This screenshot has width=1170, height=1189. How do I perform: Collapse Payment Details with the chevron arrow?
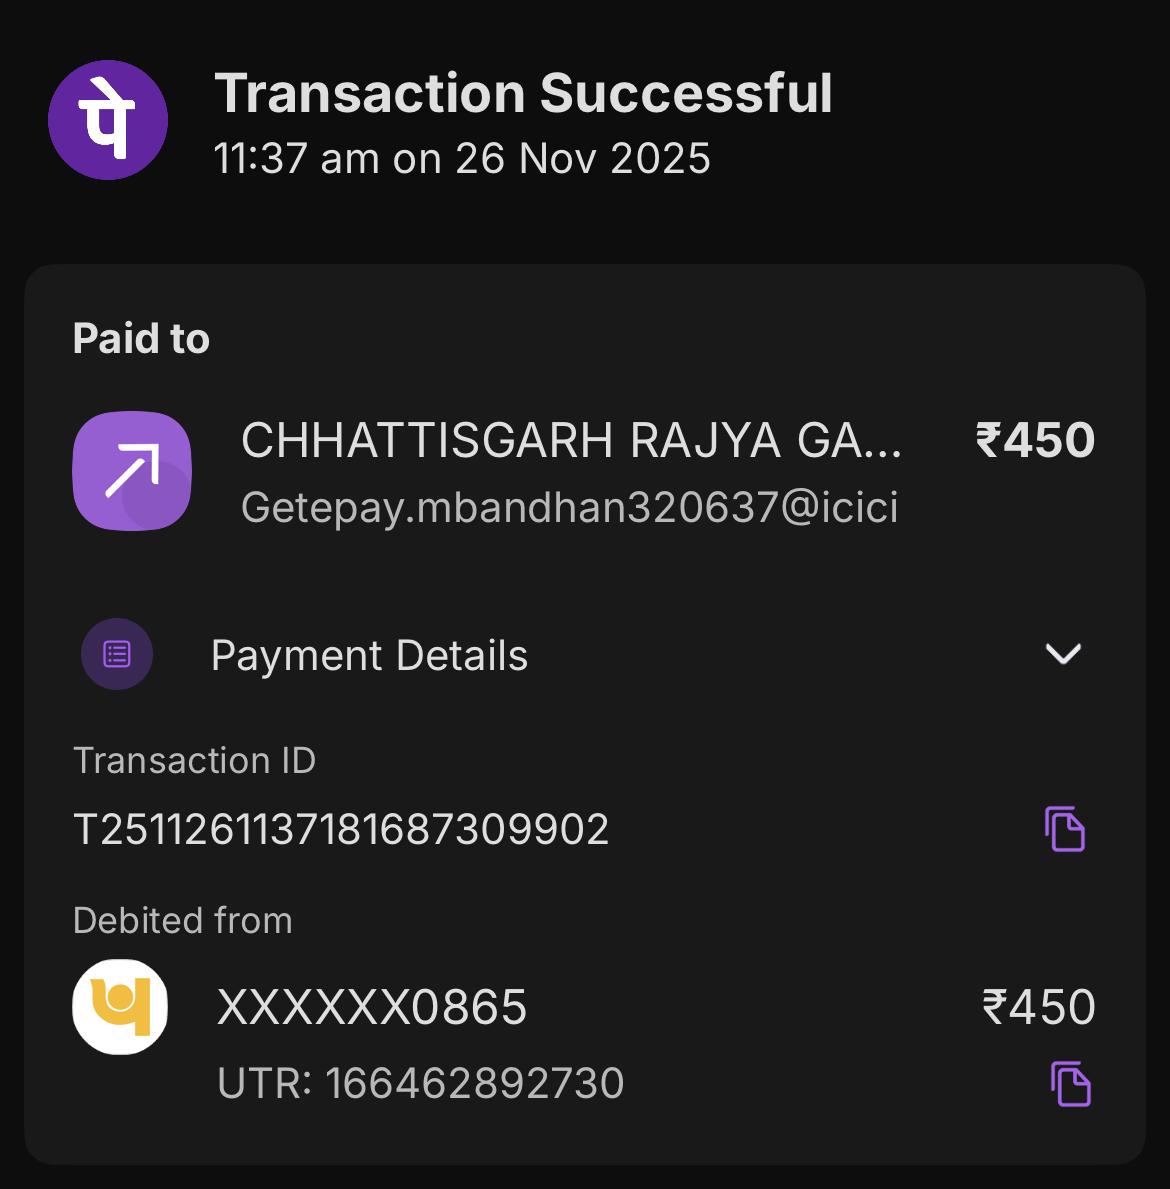1063,654
